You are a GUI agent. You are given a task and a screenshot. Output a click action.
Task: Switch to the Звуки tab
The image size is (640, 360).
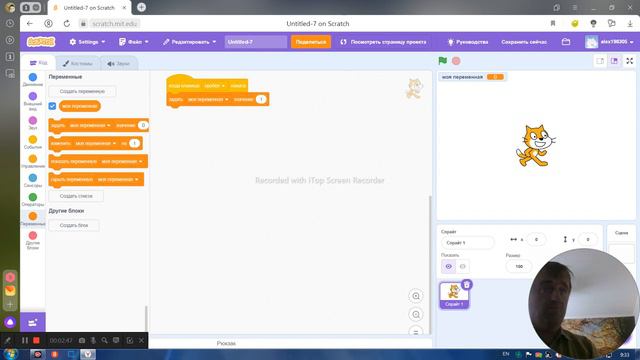click(118, 63)
